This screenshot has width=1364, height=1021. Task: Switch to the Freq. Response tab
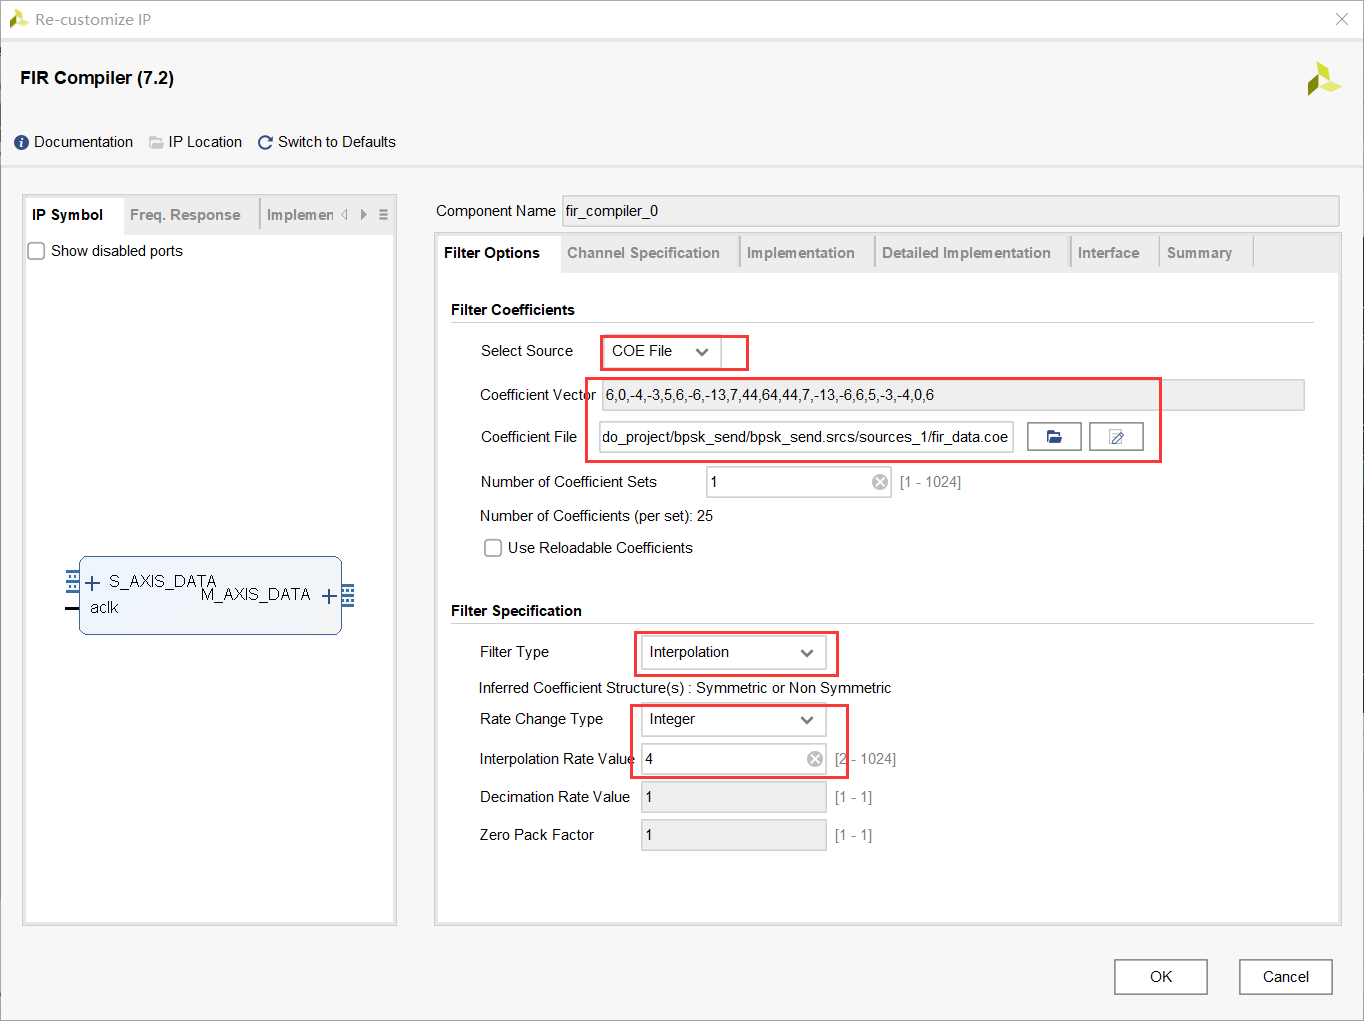[185, 215]
